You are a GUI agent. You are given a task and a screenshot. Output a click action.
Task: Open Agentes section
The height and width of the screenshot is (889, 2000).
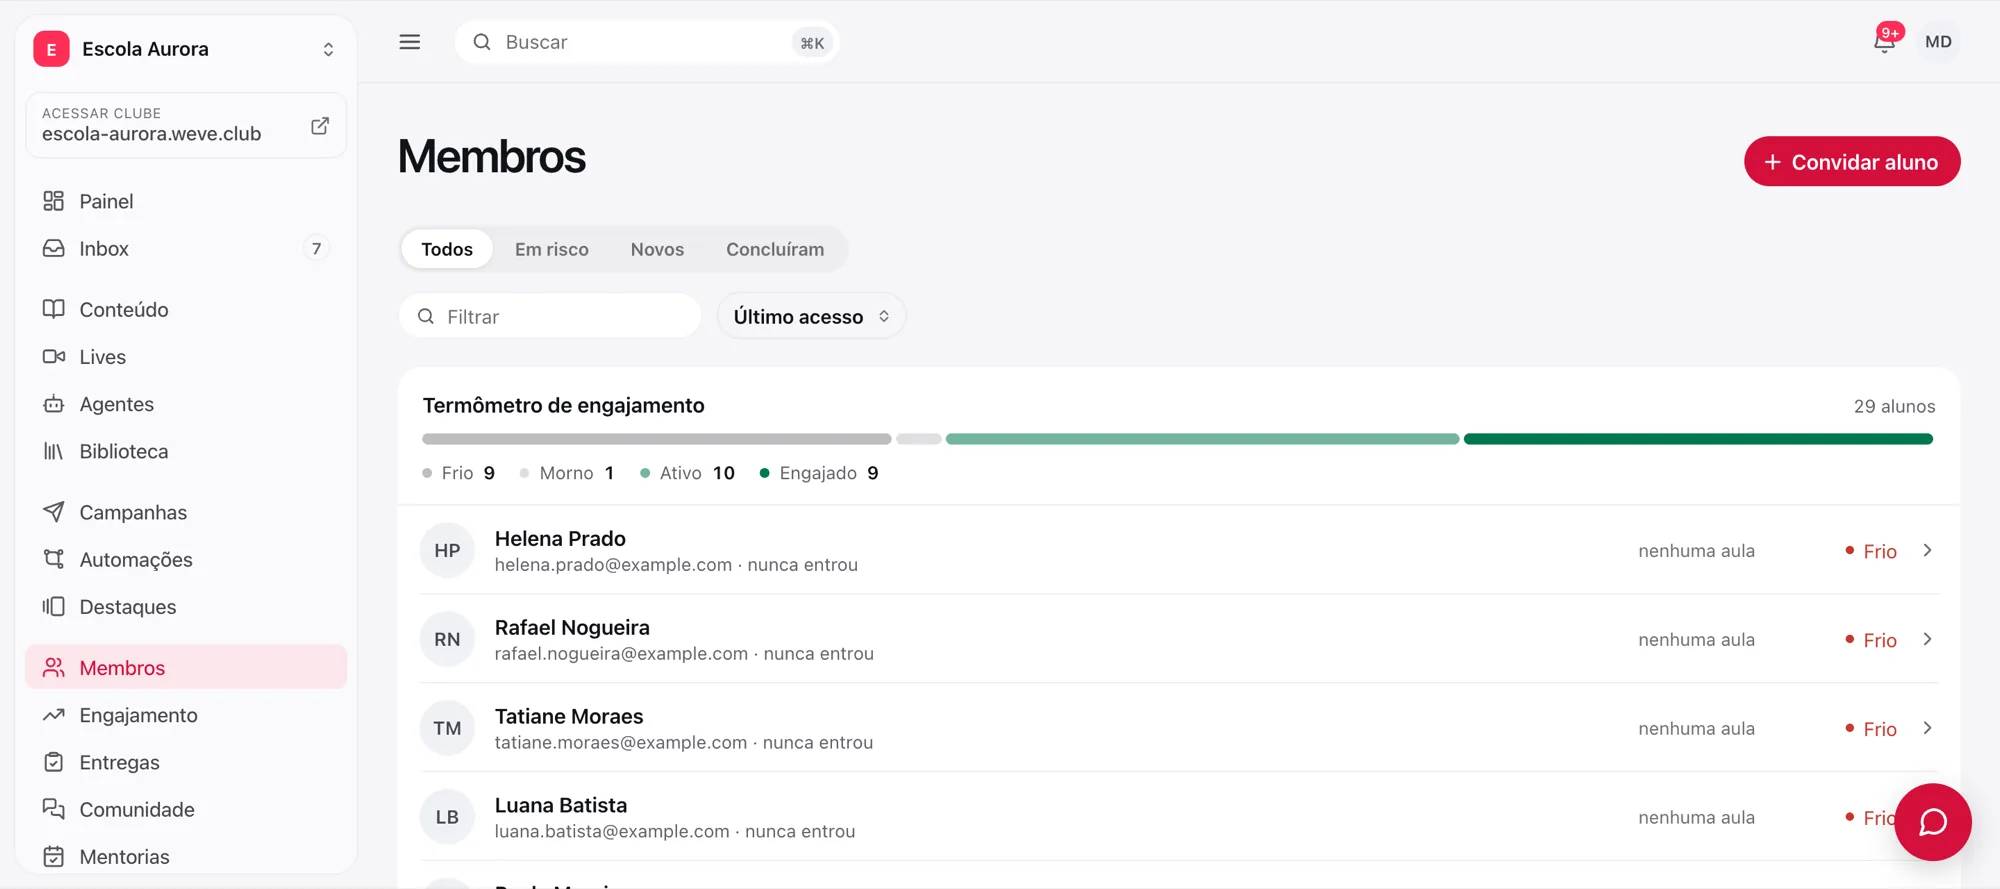pos(186,404)
